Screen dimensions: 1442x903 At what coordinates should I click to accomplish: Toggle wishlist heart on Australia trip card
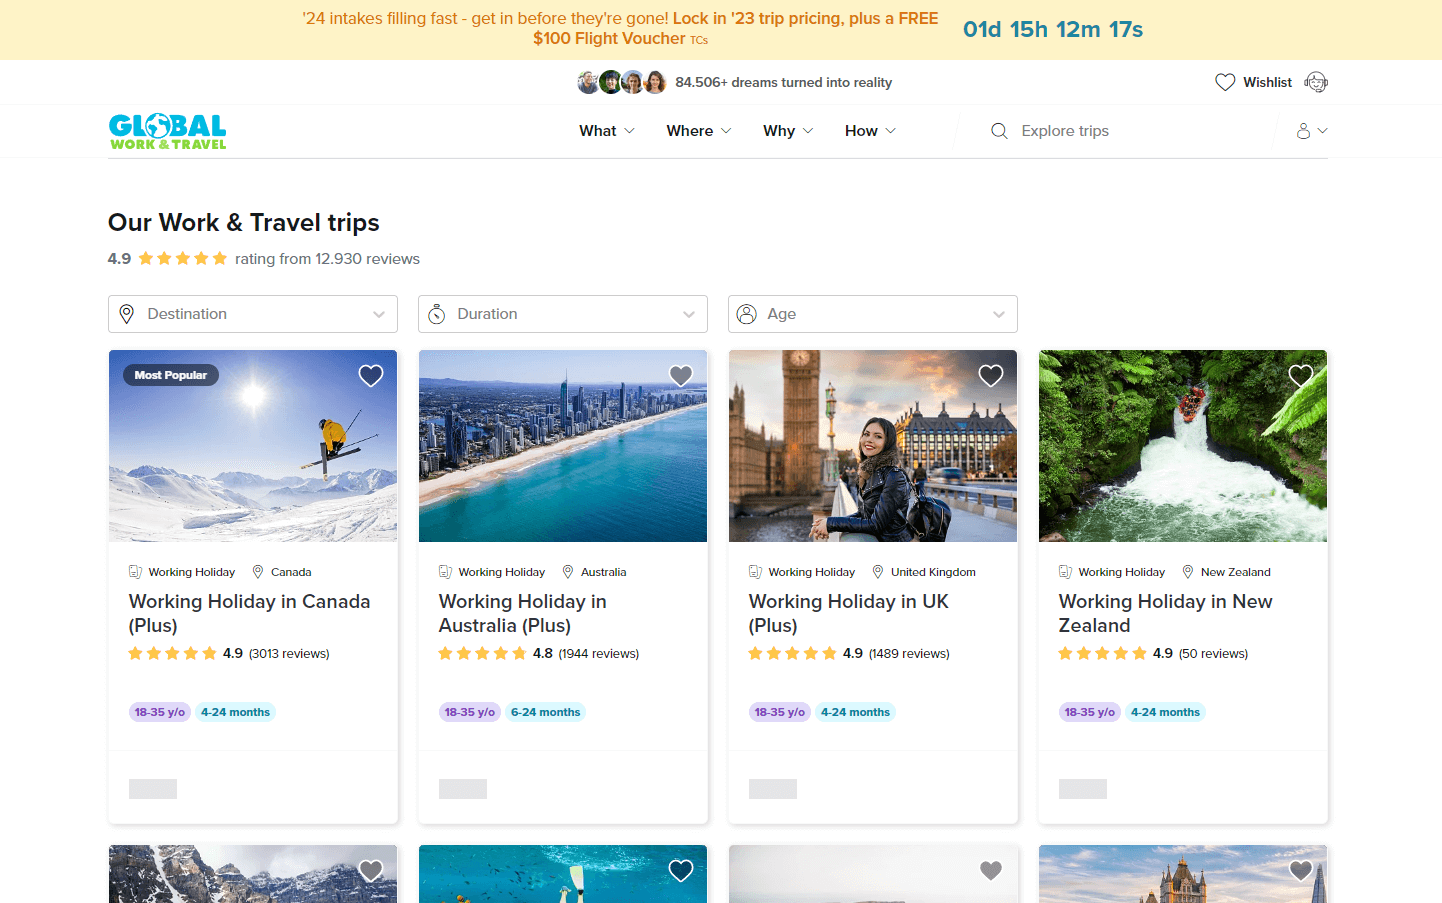click(x=681, y=376)
